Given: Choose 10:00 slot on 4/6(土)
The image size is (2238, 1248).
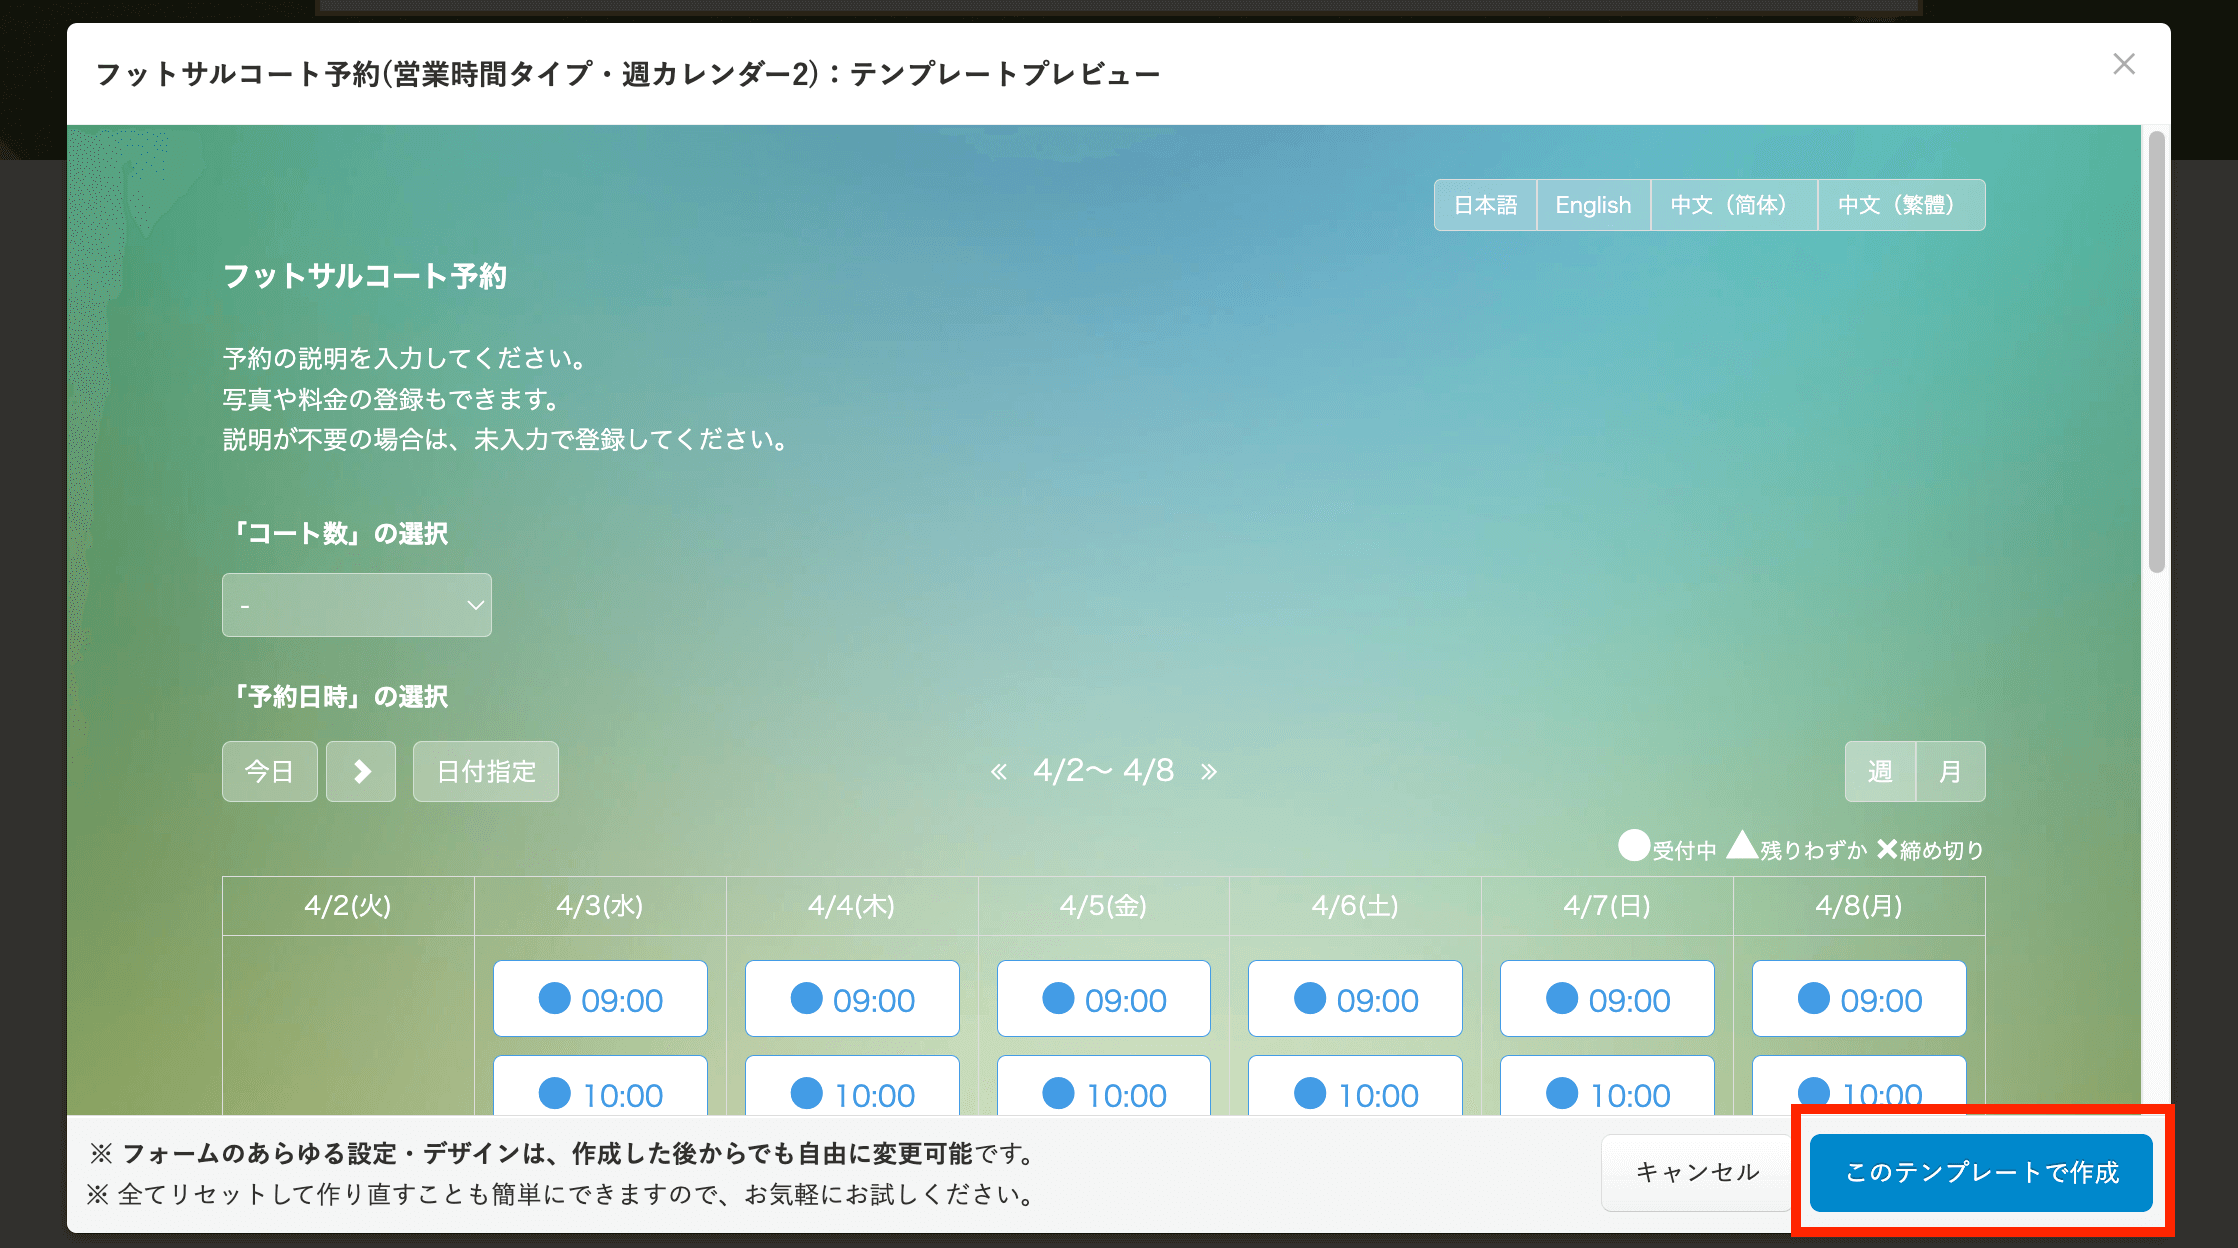Looking at the screenshot, I should point(1355,1090).
